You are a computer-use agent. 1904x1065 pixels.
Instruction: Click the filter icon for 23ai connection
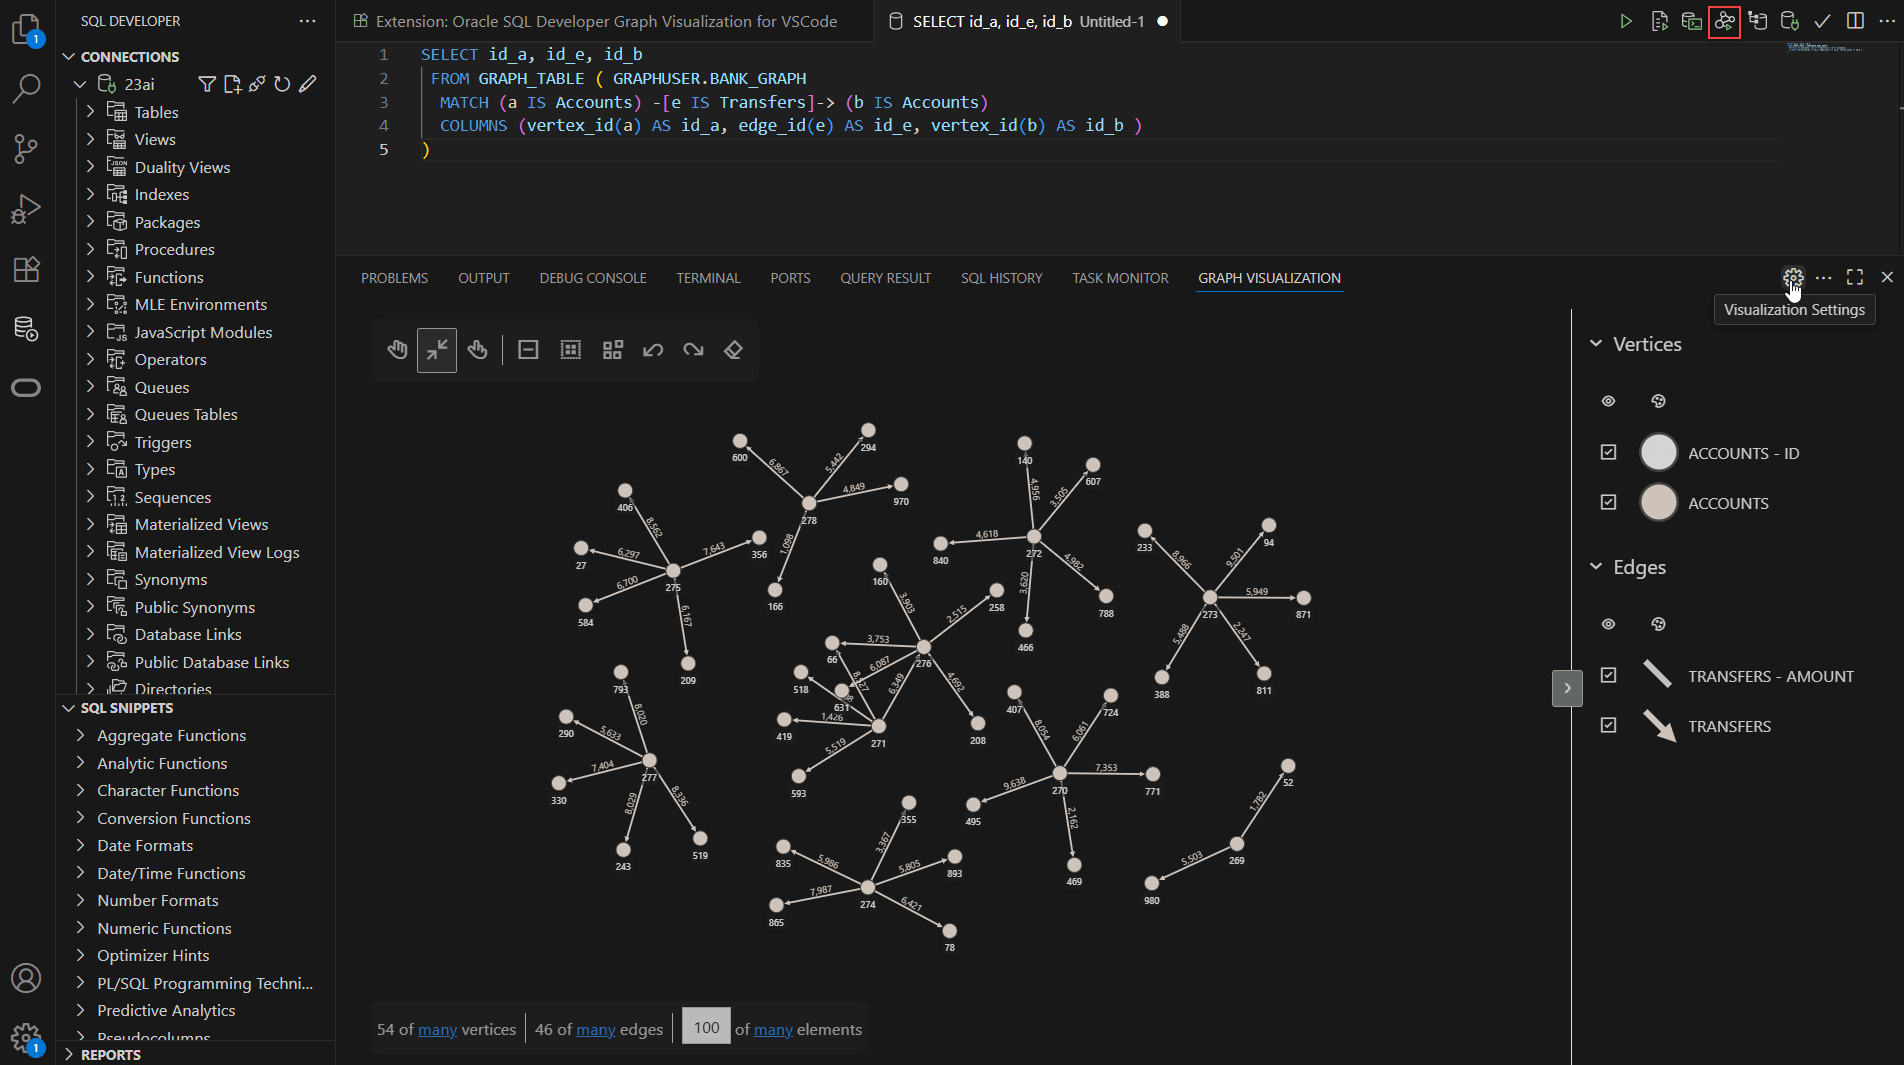coord(207,84)
